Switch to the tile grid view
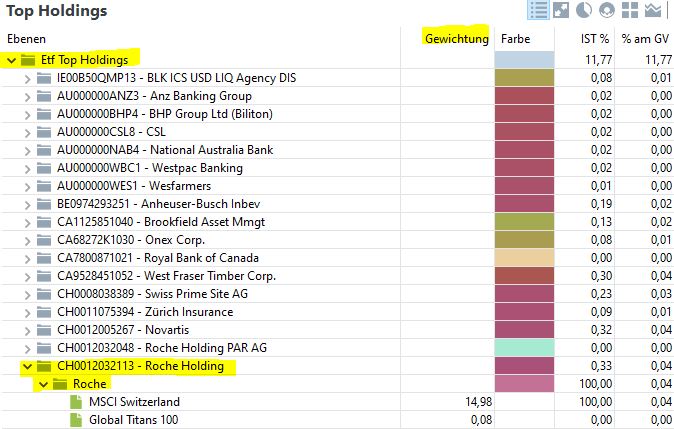 630,11
